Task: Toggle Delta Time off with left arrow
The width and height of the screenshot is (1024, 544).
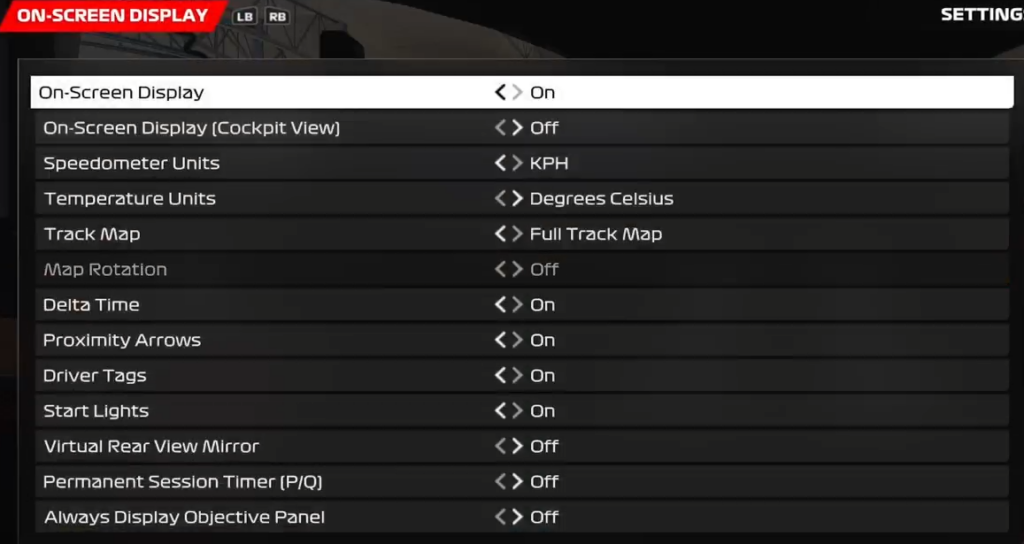Action: [x=500, y=304]
